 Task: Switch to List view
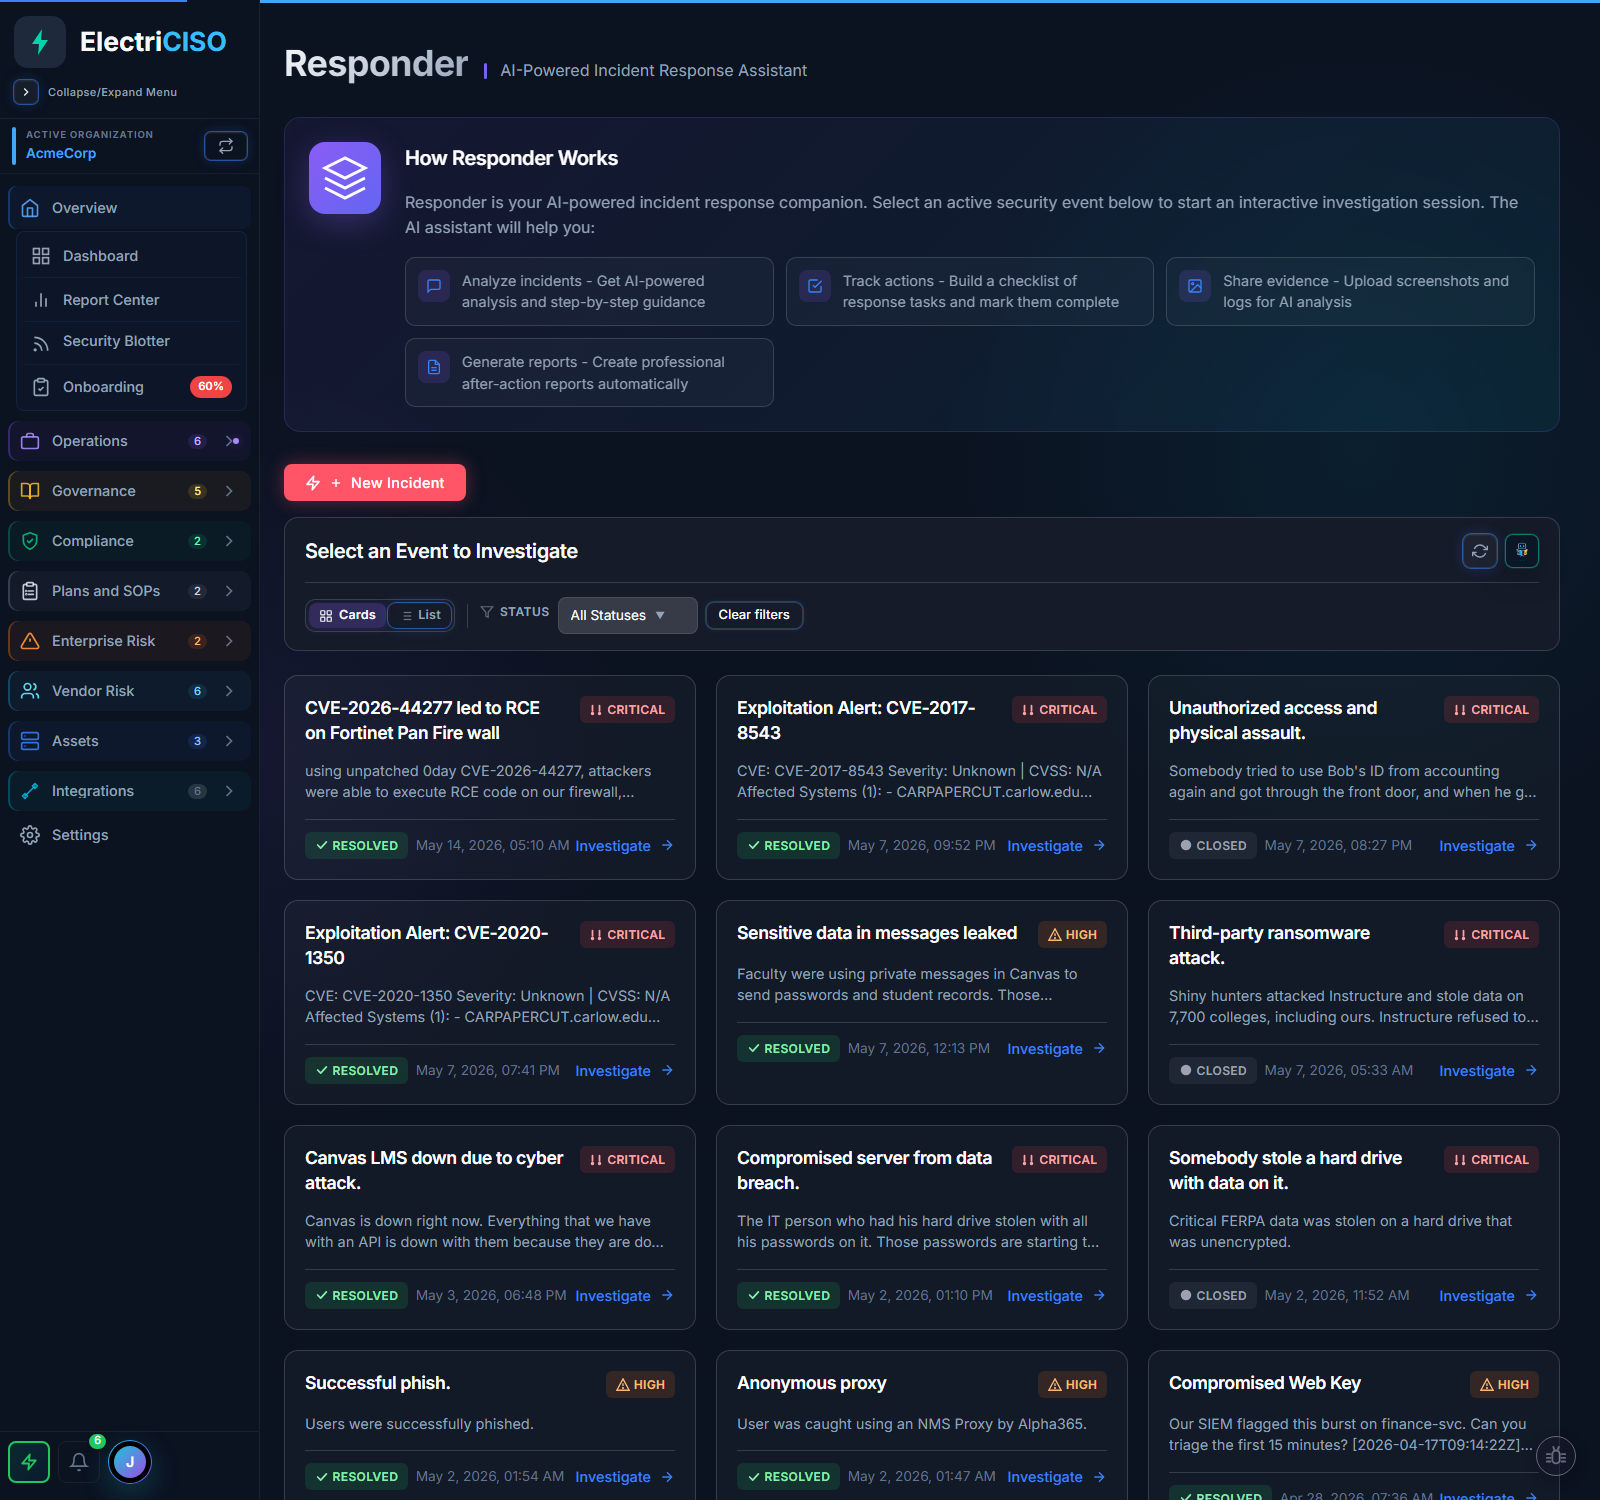tap(421, 615)
